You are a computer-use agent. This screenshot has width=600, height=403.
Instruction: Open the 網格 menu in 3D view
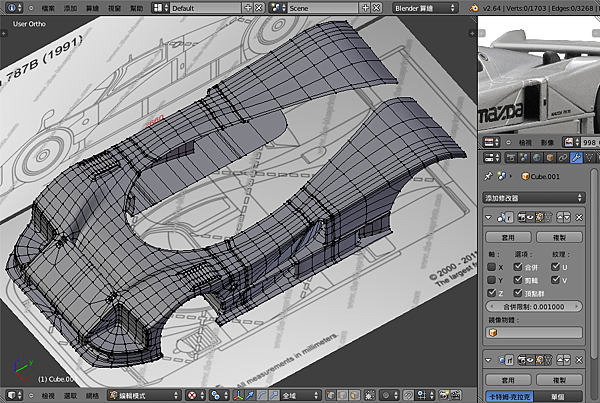[x=92, y=395]
